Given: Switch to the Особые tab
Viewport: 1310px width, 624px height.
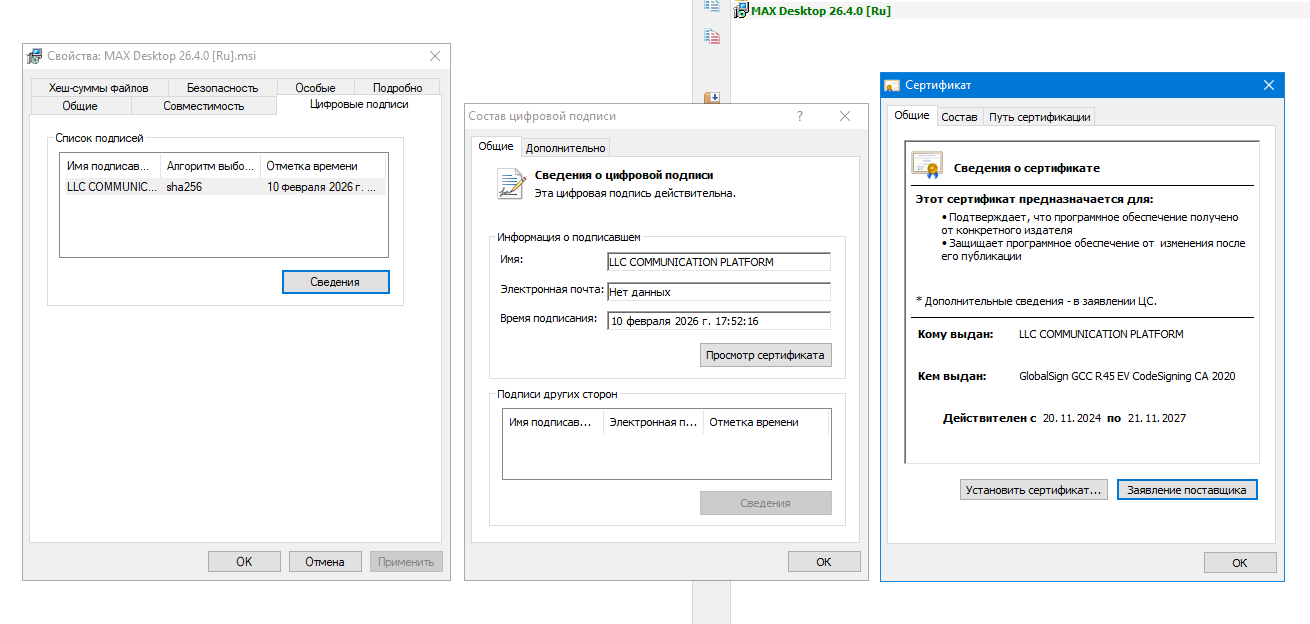Looking at the screenshot, I should [x=316, y=88].
